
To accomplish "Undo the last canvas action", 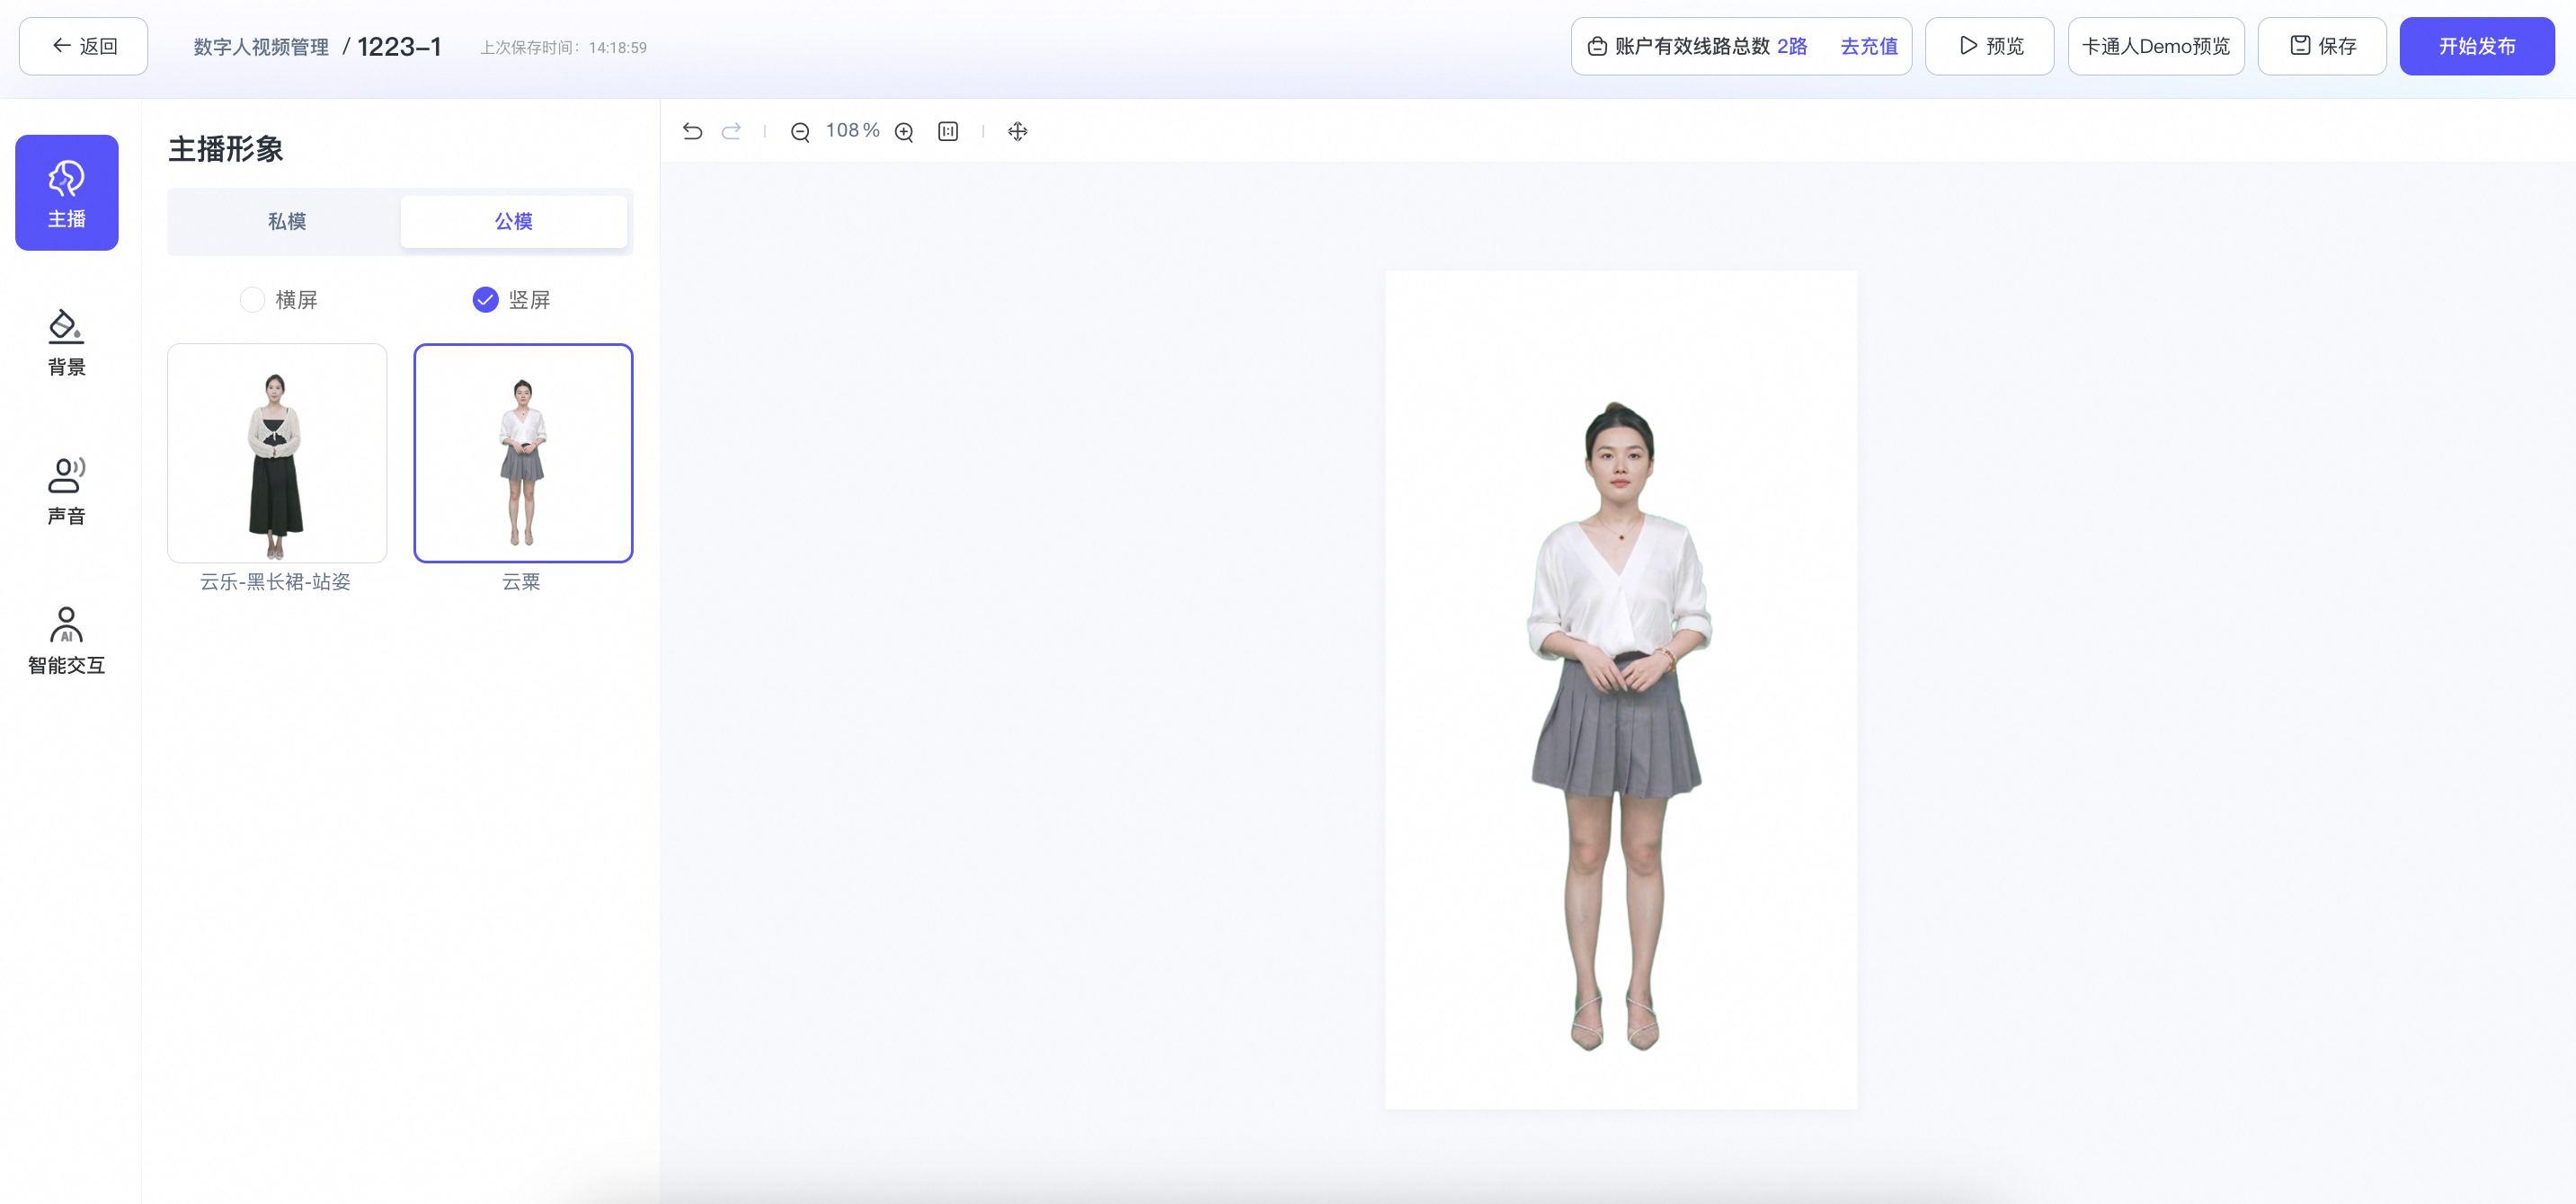I will [692, 131].
